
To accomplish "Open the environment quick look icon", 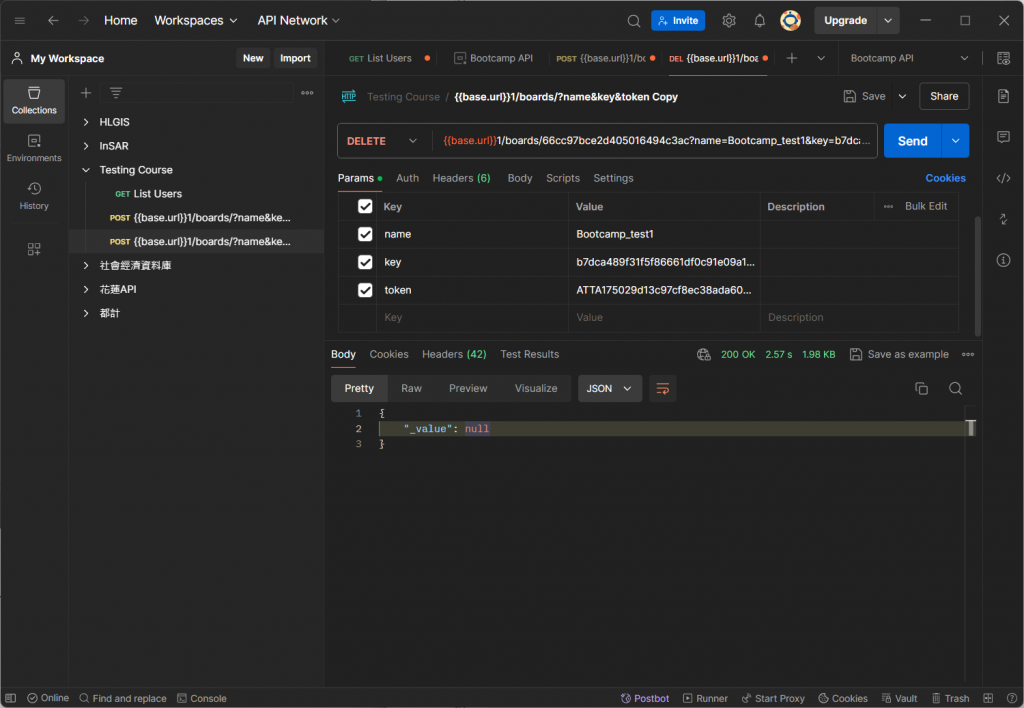I will click(1004, 58).
